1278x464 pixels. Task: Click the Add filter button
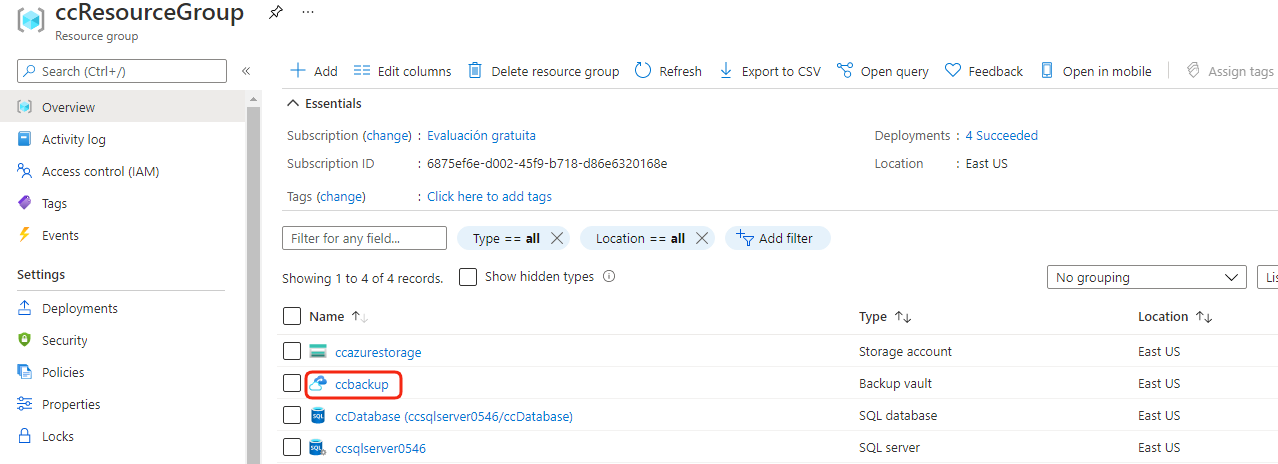point(777,238)
